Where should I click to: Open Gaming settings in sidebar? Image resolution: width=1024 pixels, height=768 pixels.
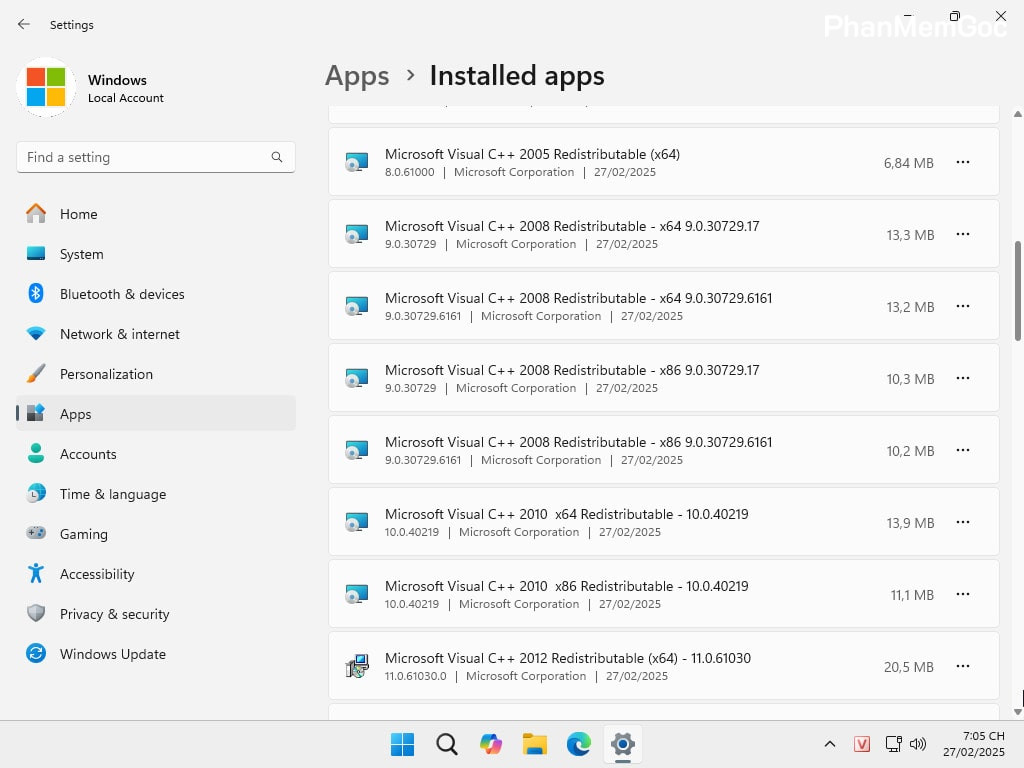[x=83, y=534]
